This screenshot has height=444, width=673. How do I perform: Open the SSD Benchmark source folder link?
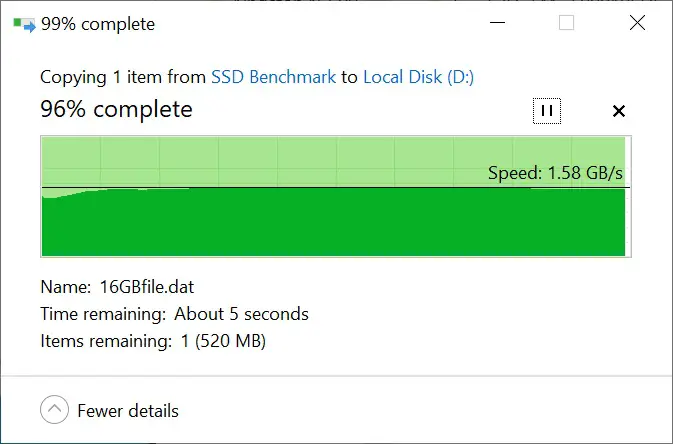tap(273, 77)
